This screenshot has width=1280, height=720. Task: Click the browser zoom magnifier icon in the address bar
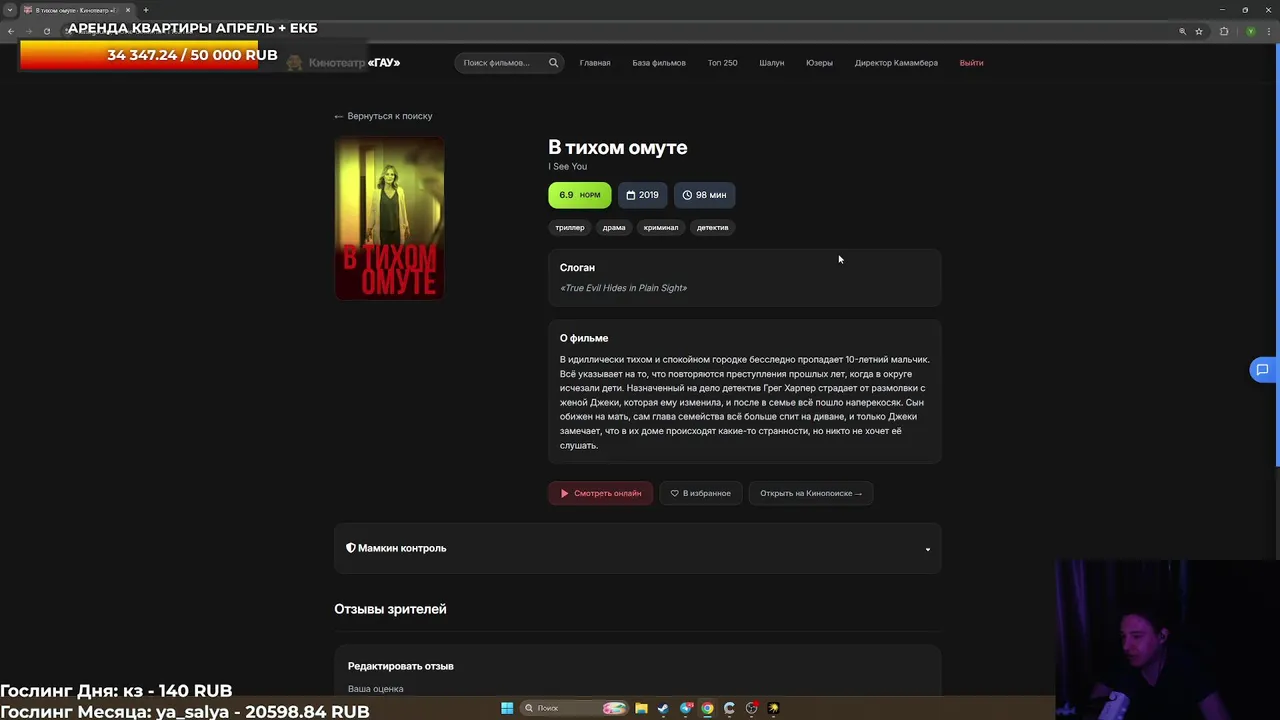tap(1182, 31)
